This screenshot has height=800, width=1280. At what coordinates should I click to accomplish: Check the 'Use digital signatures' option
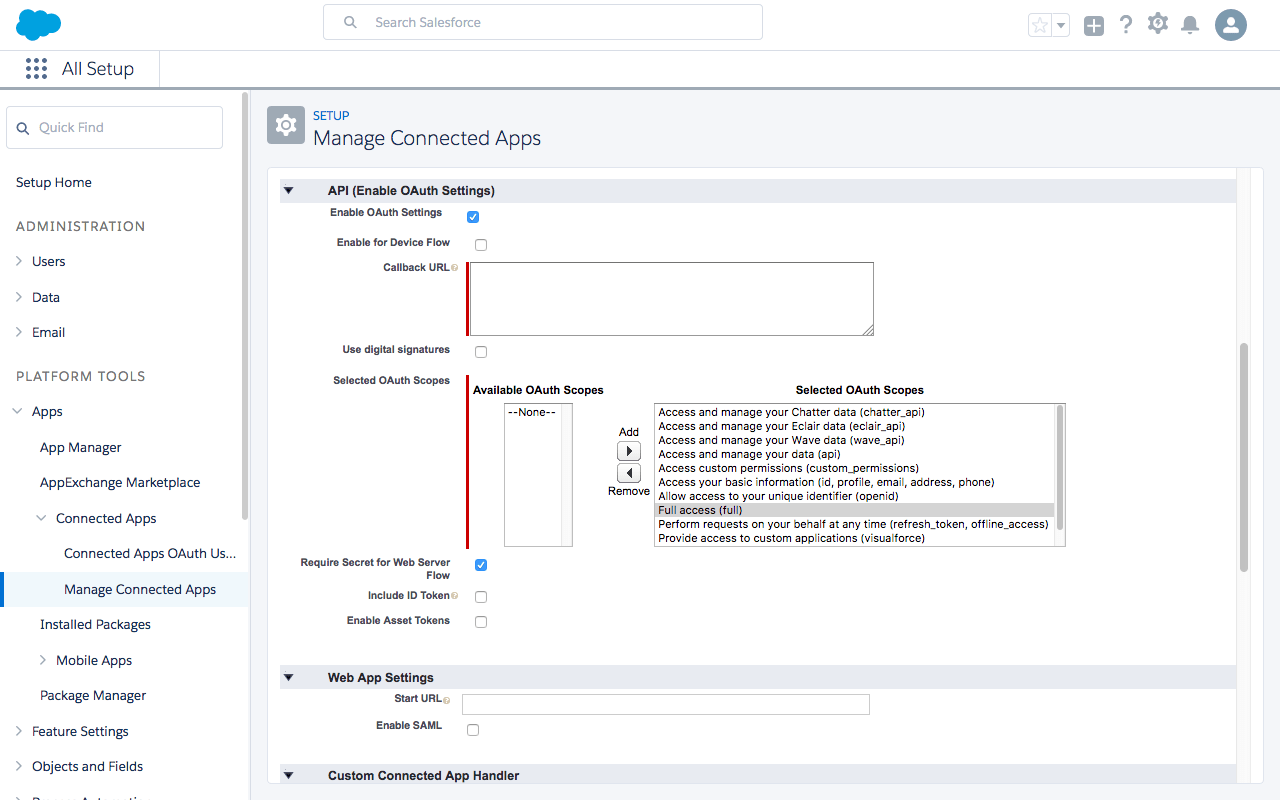(480, 351)
